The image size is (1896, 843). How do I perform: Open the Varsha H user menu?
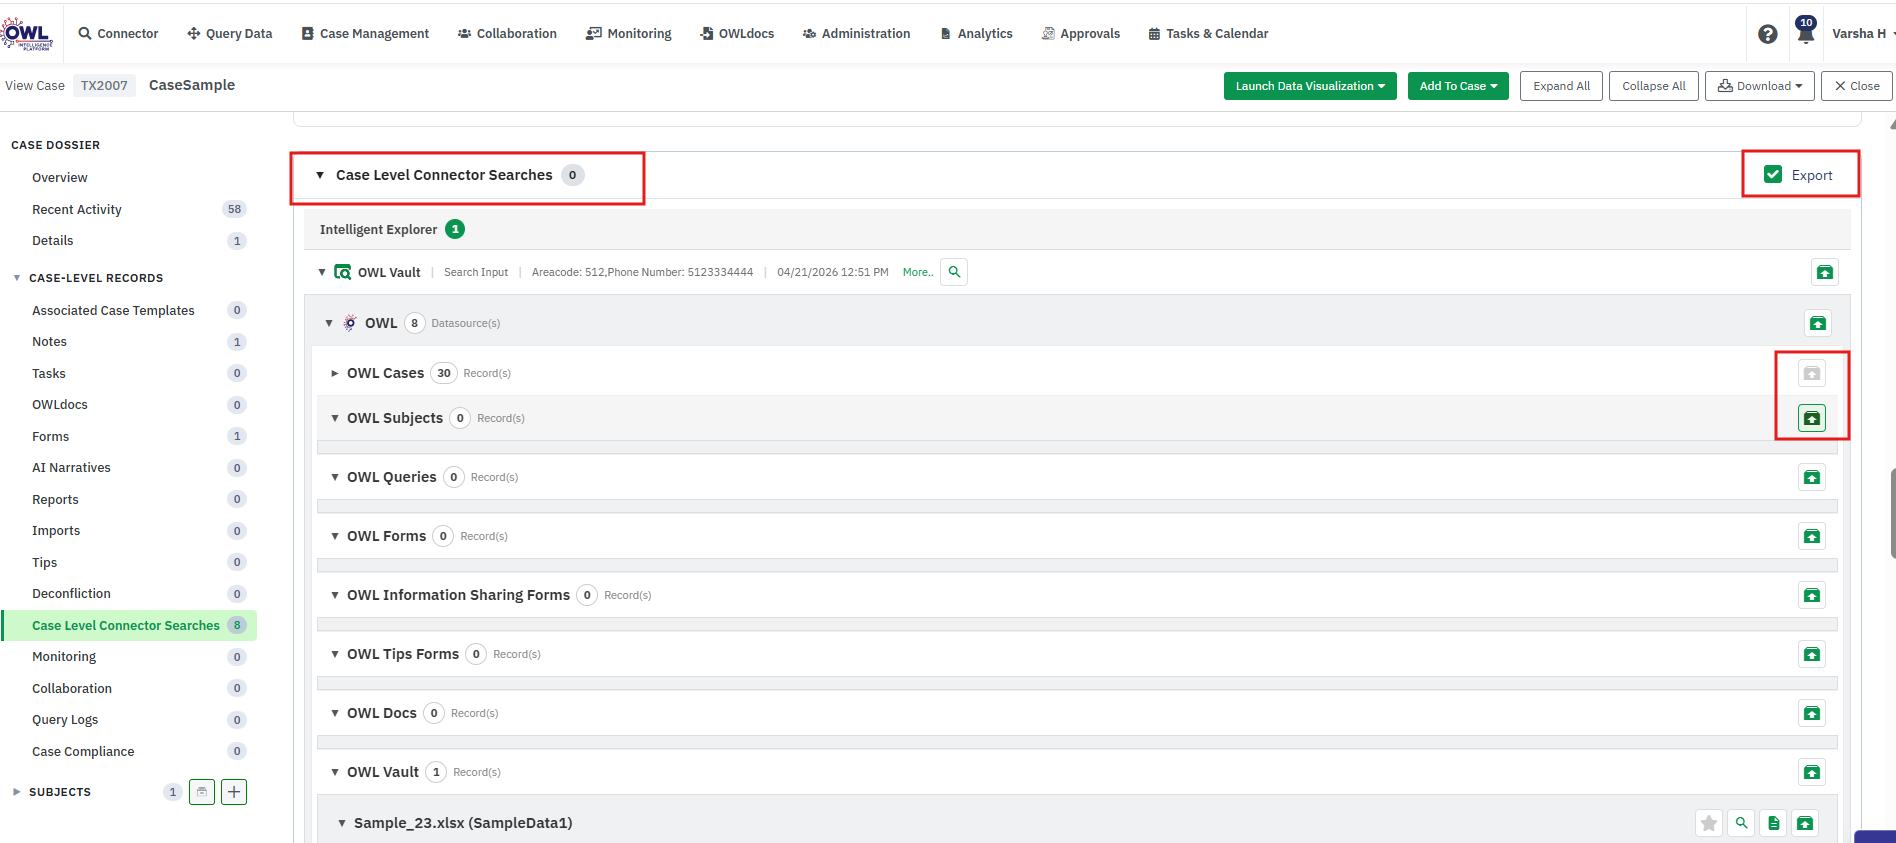pyautogui.click(x=1862, y=33)
